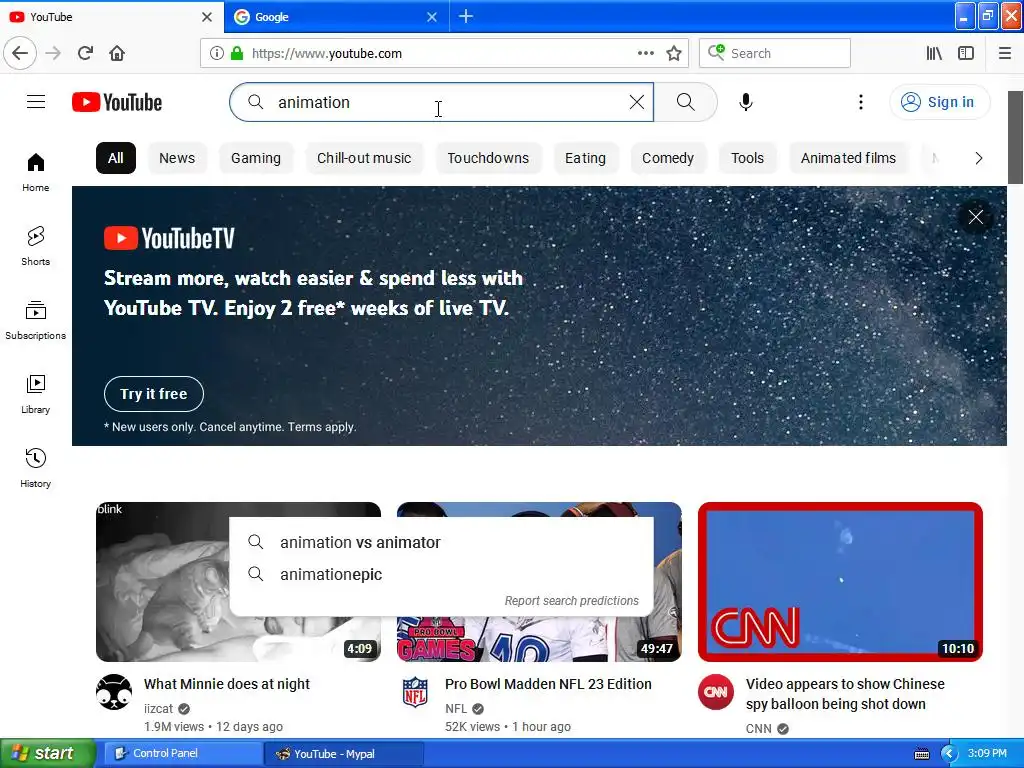1024x768 pixels.
Task: Open the browser Library icon
Action: (934, 53)
